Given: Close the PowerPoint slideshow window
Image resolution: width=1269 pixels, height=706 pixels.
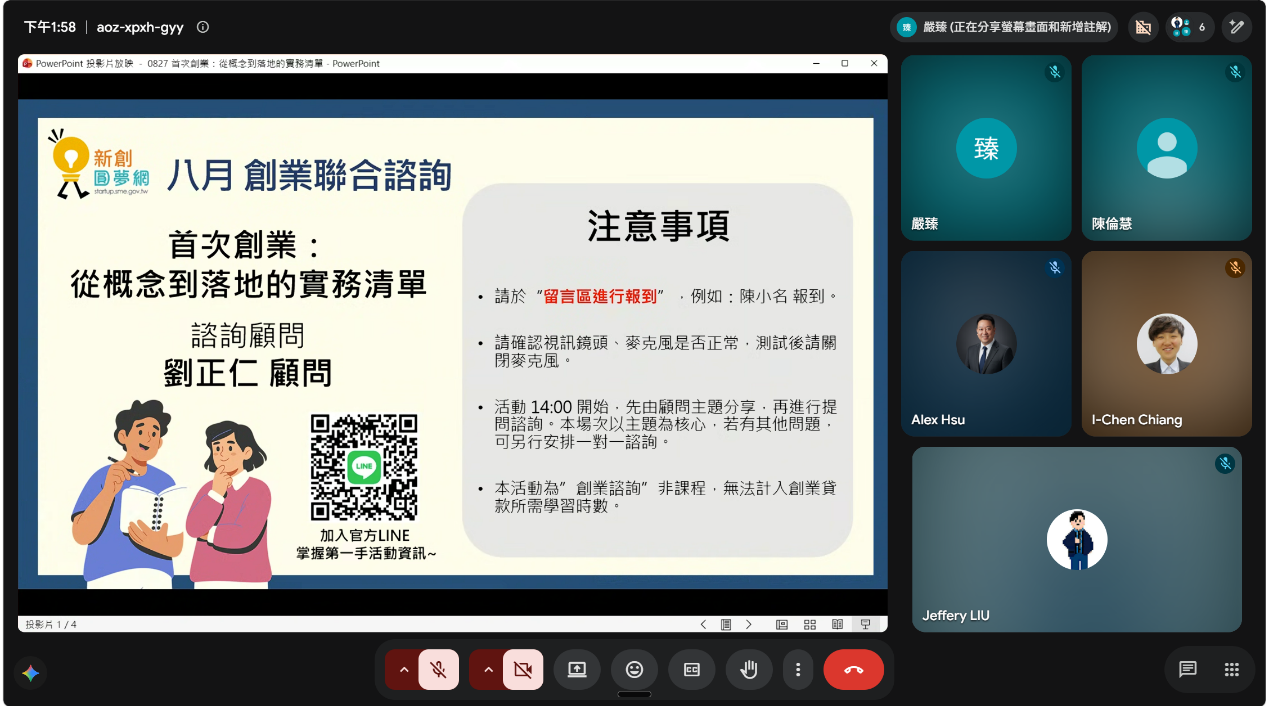Looking at the screenshot, I should point(874,63).
